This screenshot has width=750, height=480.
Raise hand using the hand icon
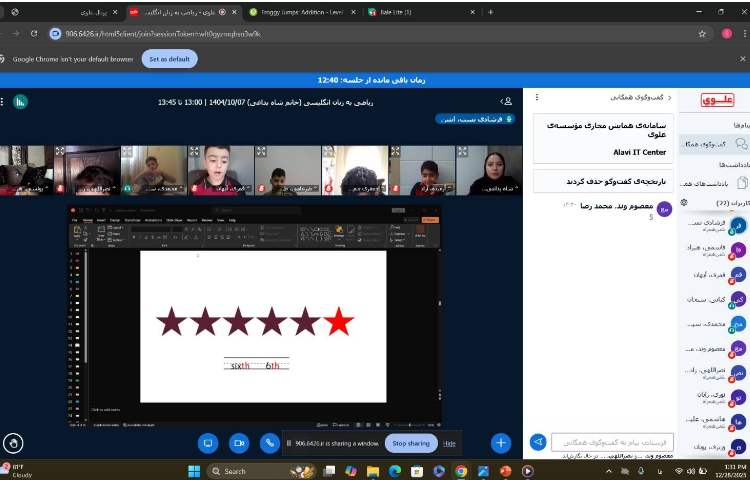point(13,443)
